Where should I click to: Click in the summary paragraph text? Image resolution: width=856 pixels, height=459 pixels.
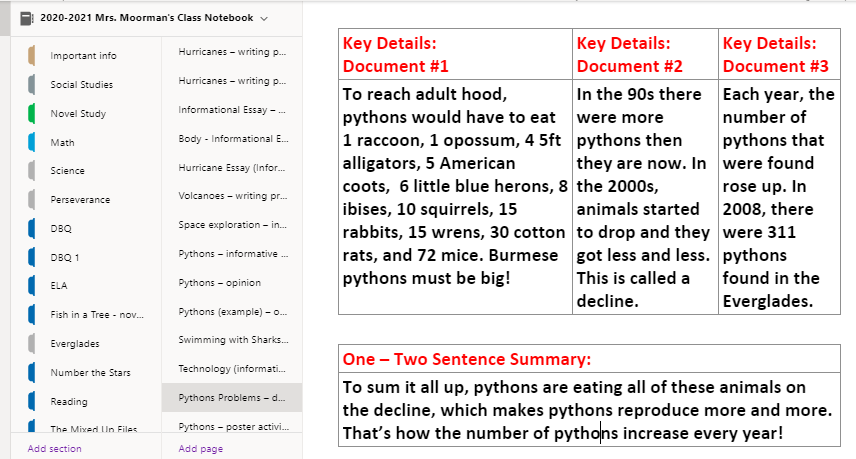click(589, 410)
